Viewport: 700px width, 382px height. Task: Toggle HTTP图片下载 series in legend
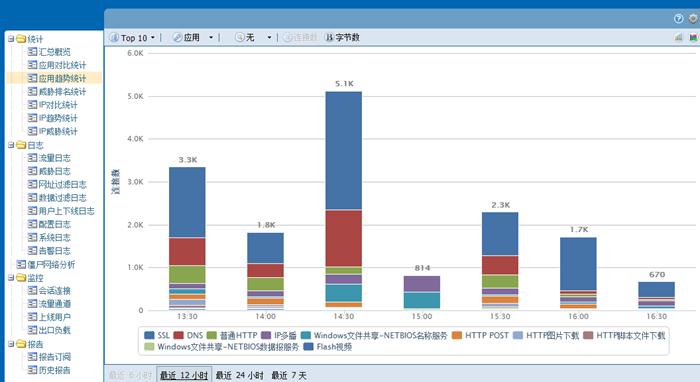click(546, 335)
